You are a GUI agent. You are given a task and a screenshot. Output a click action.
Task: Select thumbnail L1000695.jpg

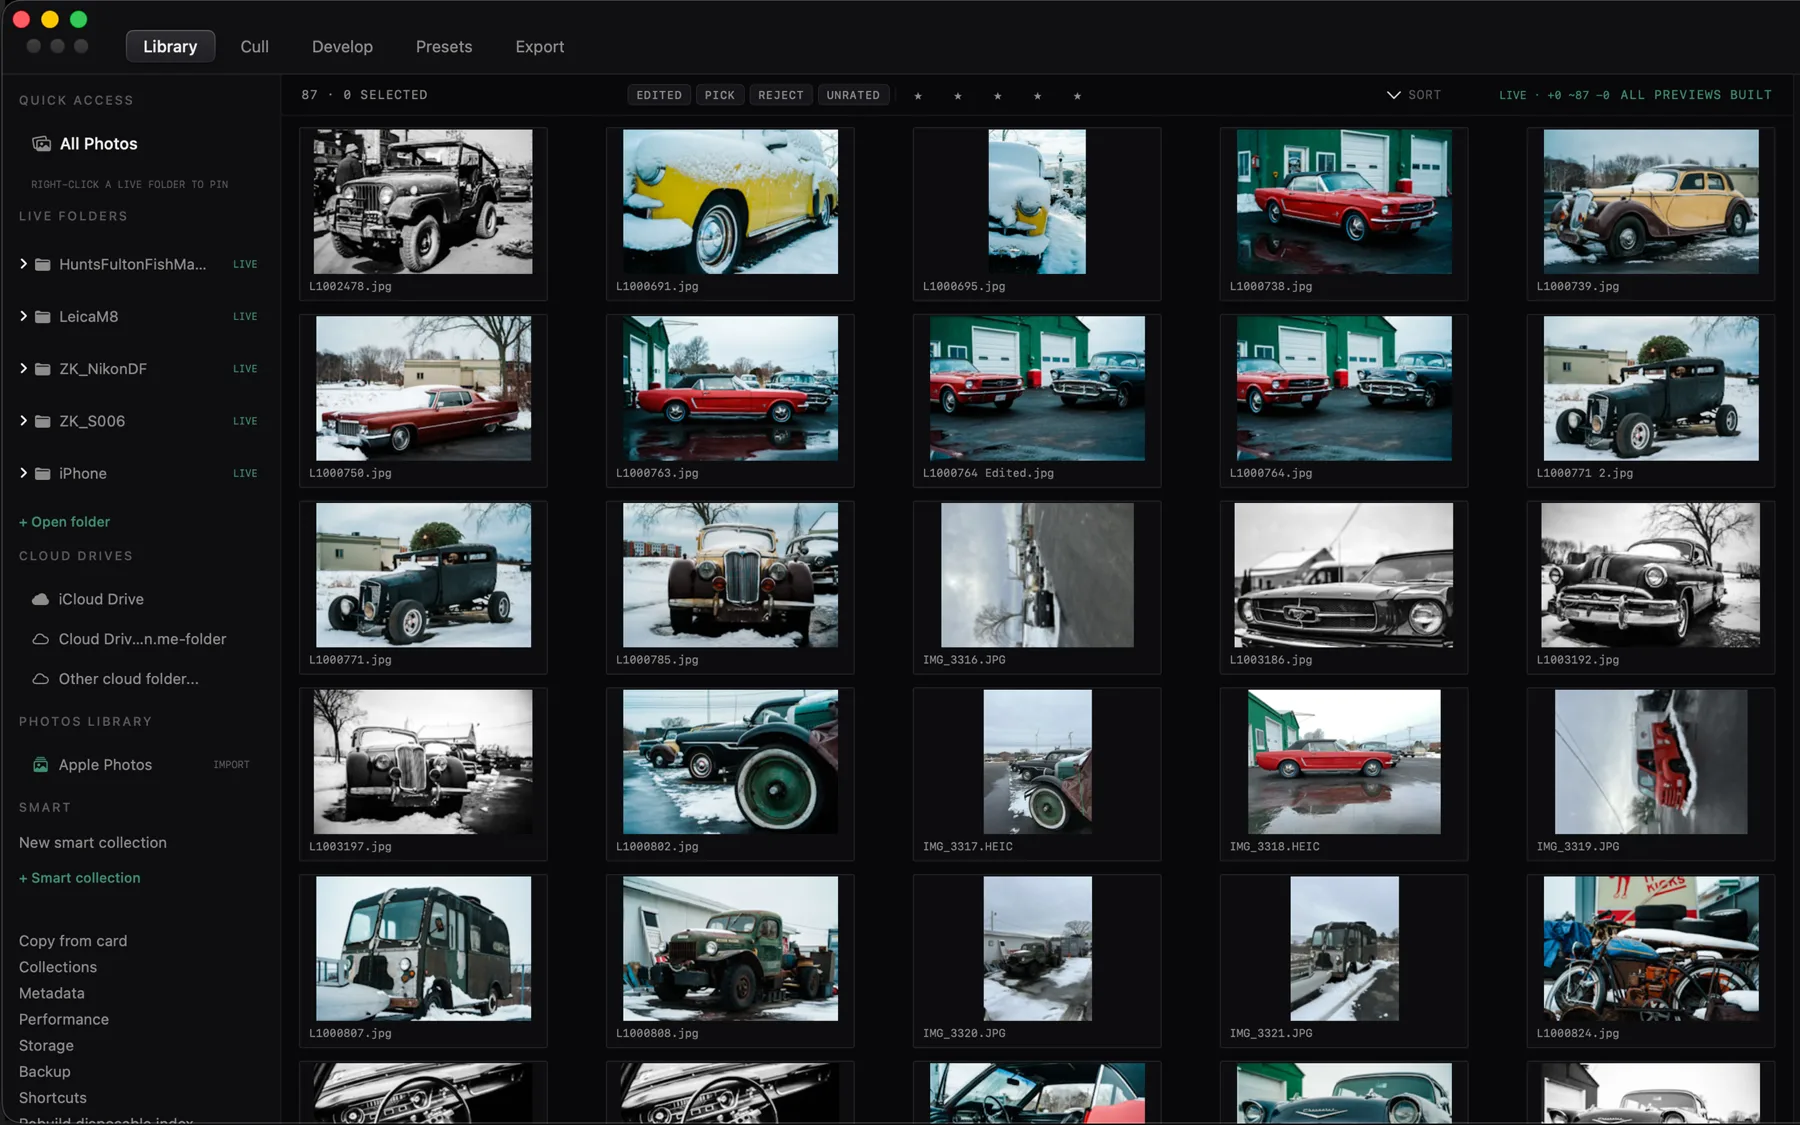click(x=1037, y=201)
